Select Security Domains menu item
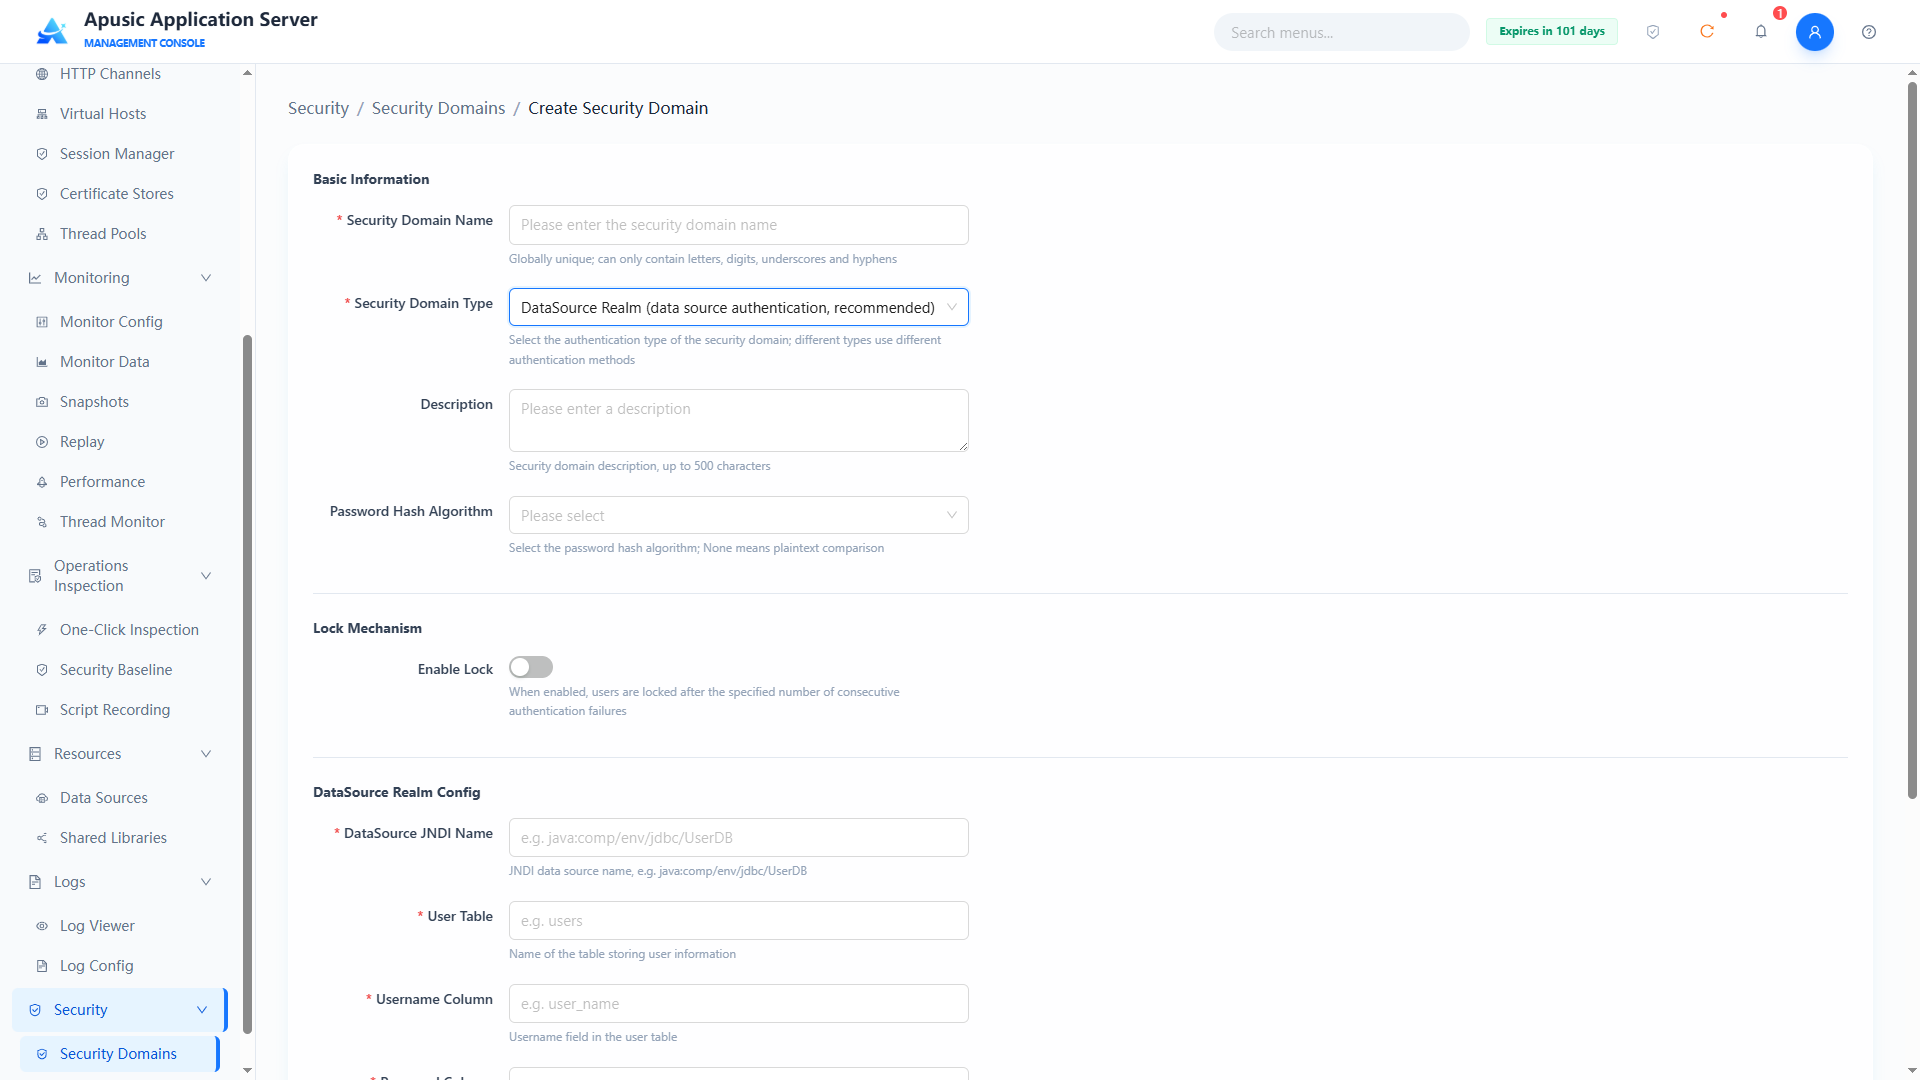 pos(118,1054)
